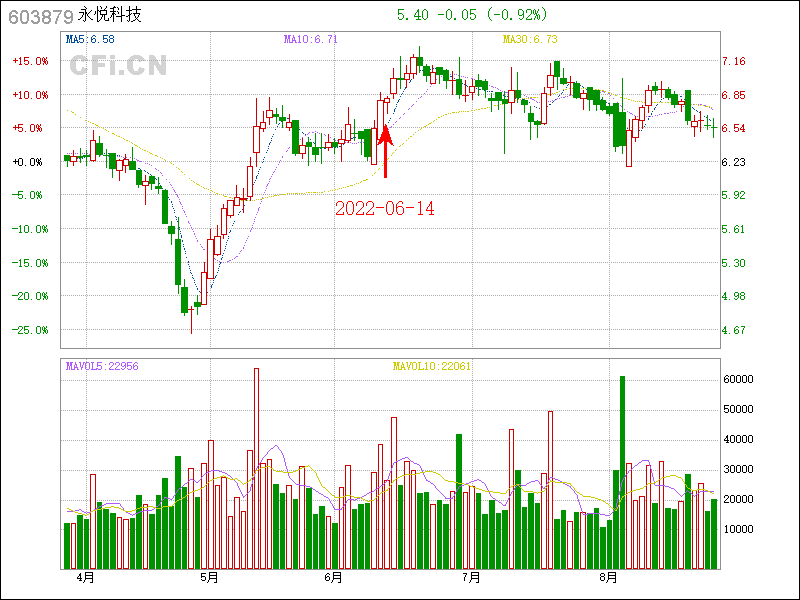Click the +10.0% axis label

pyautogui.click(x=30, y=95)
